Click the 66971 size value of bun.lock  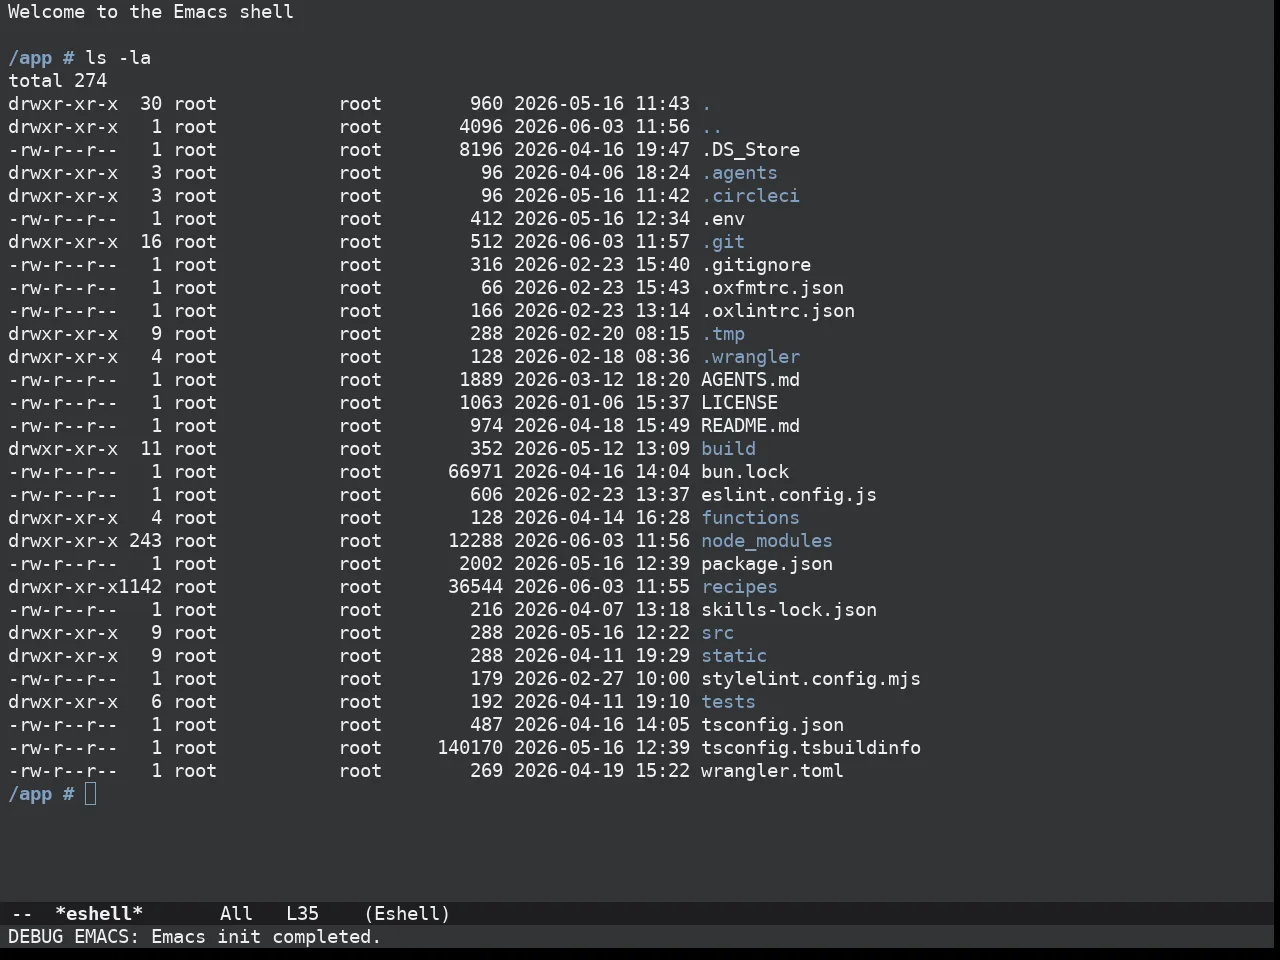click(475, 472)
